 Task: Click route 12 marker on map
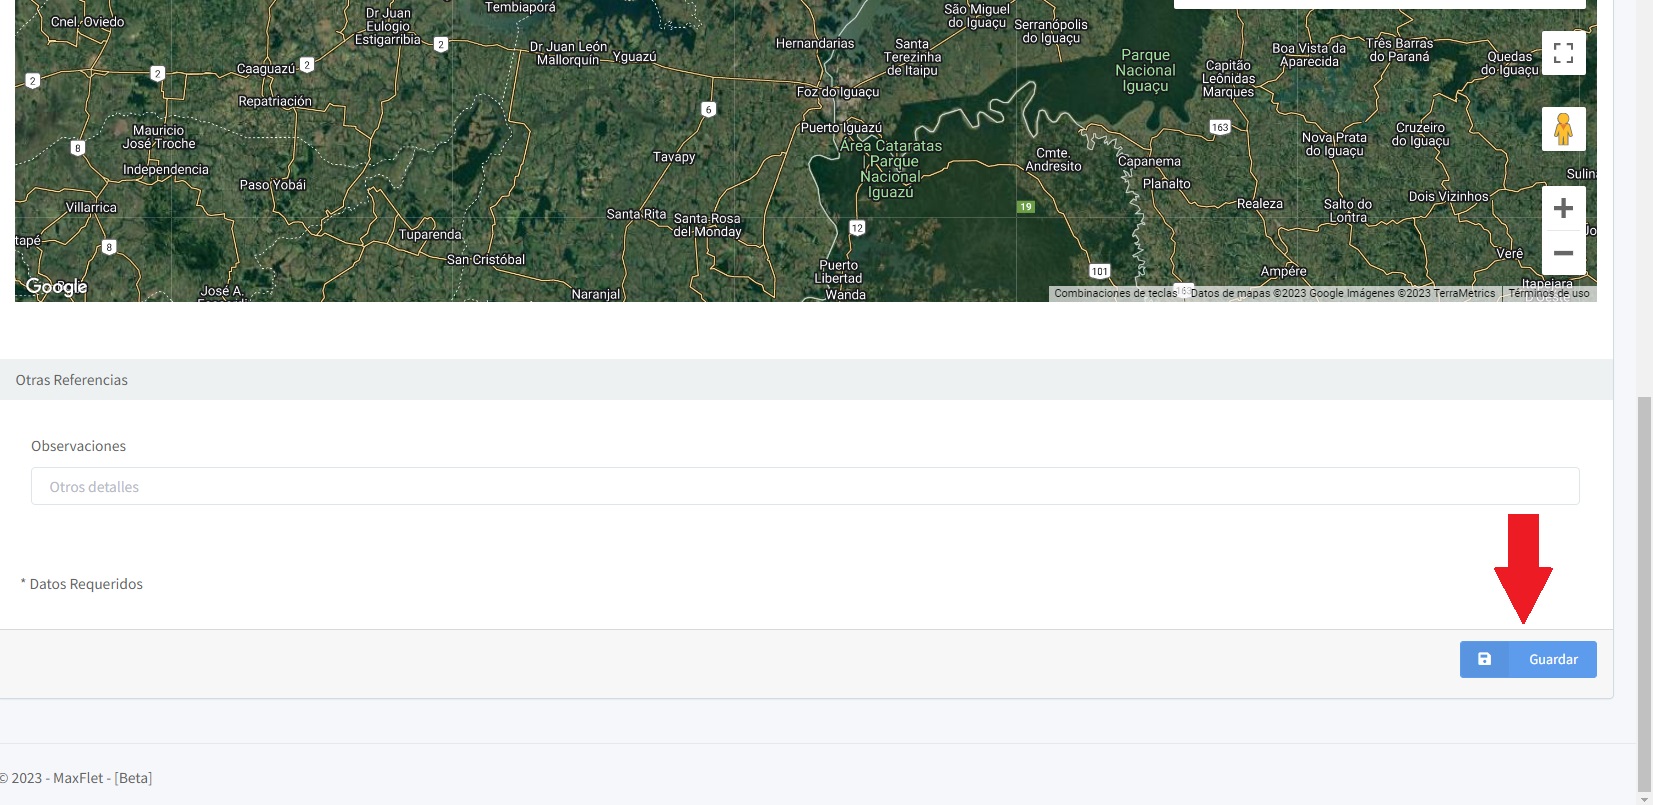point(857,228)
